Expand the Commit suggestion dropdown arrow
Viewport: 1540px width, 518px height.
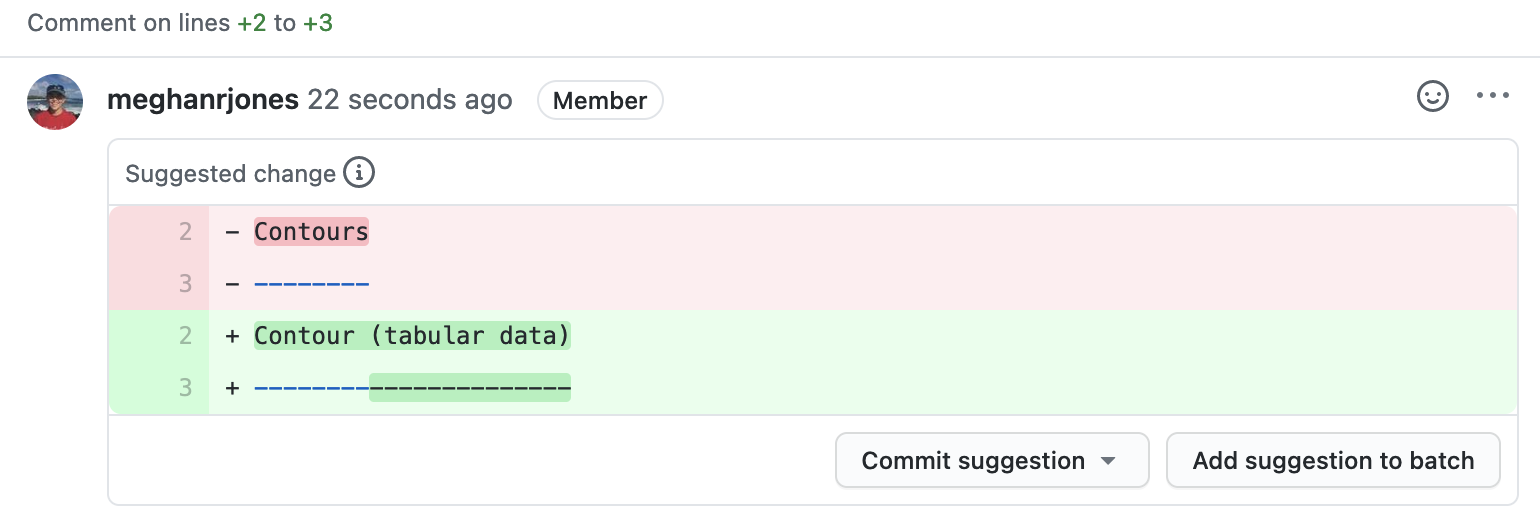tap(1107, 461)
